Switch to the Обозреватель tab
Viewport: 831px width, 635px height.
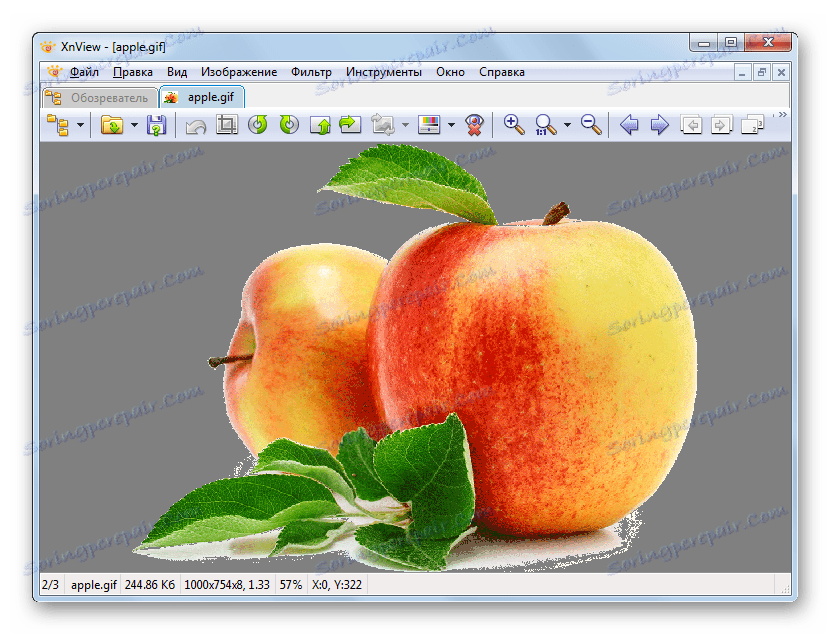pos(99,98)
